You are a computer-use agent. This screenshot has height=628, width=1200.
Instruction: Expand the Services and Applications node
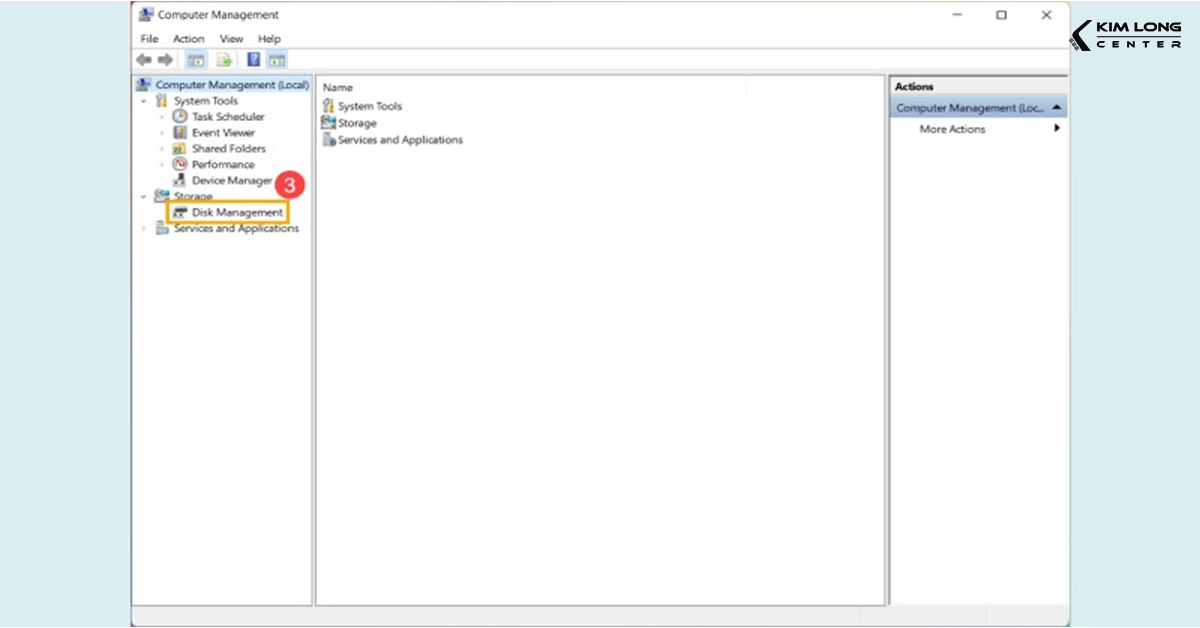(144, 229)
